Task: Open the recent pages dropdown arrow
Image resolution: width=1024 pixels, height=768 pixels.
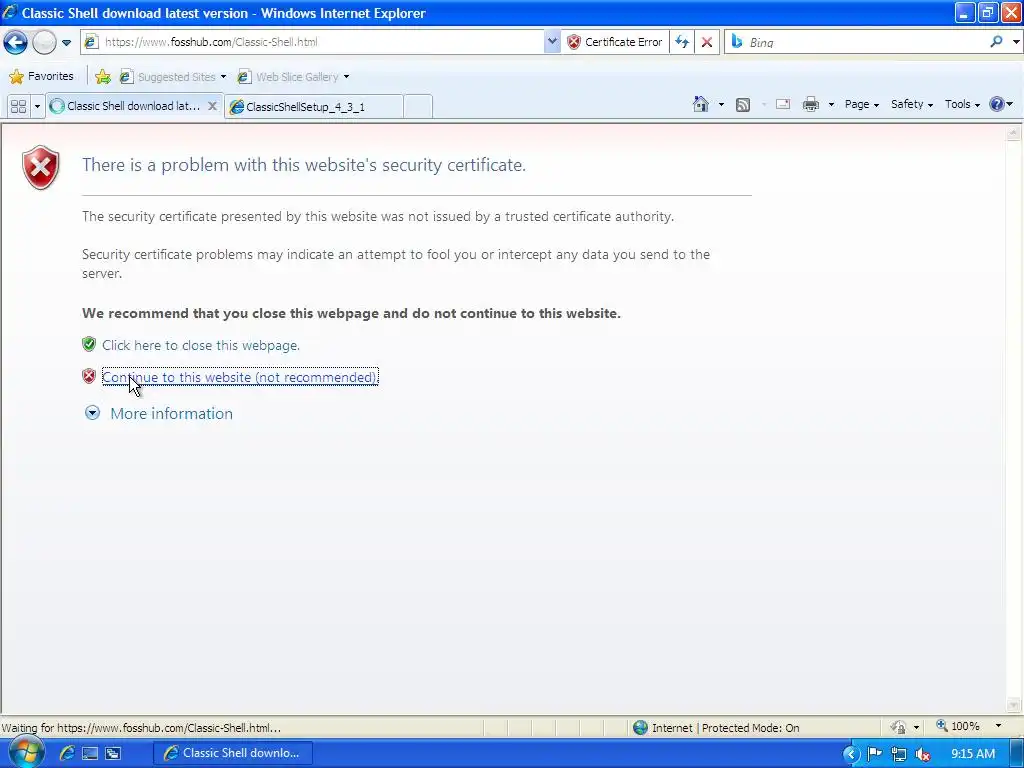Action: pos(66,43)
